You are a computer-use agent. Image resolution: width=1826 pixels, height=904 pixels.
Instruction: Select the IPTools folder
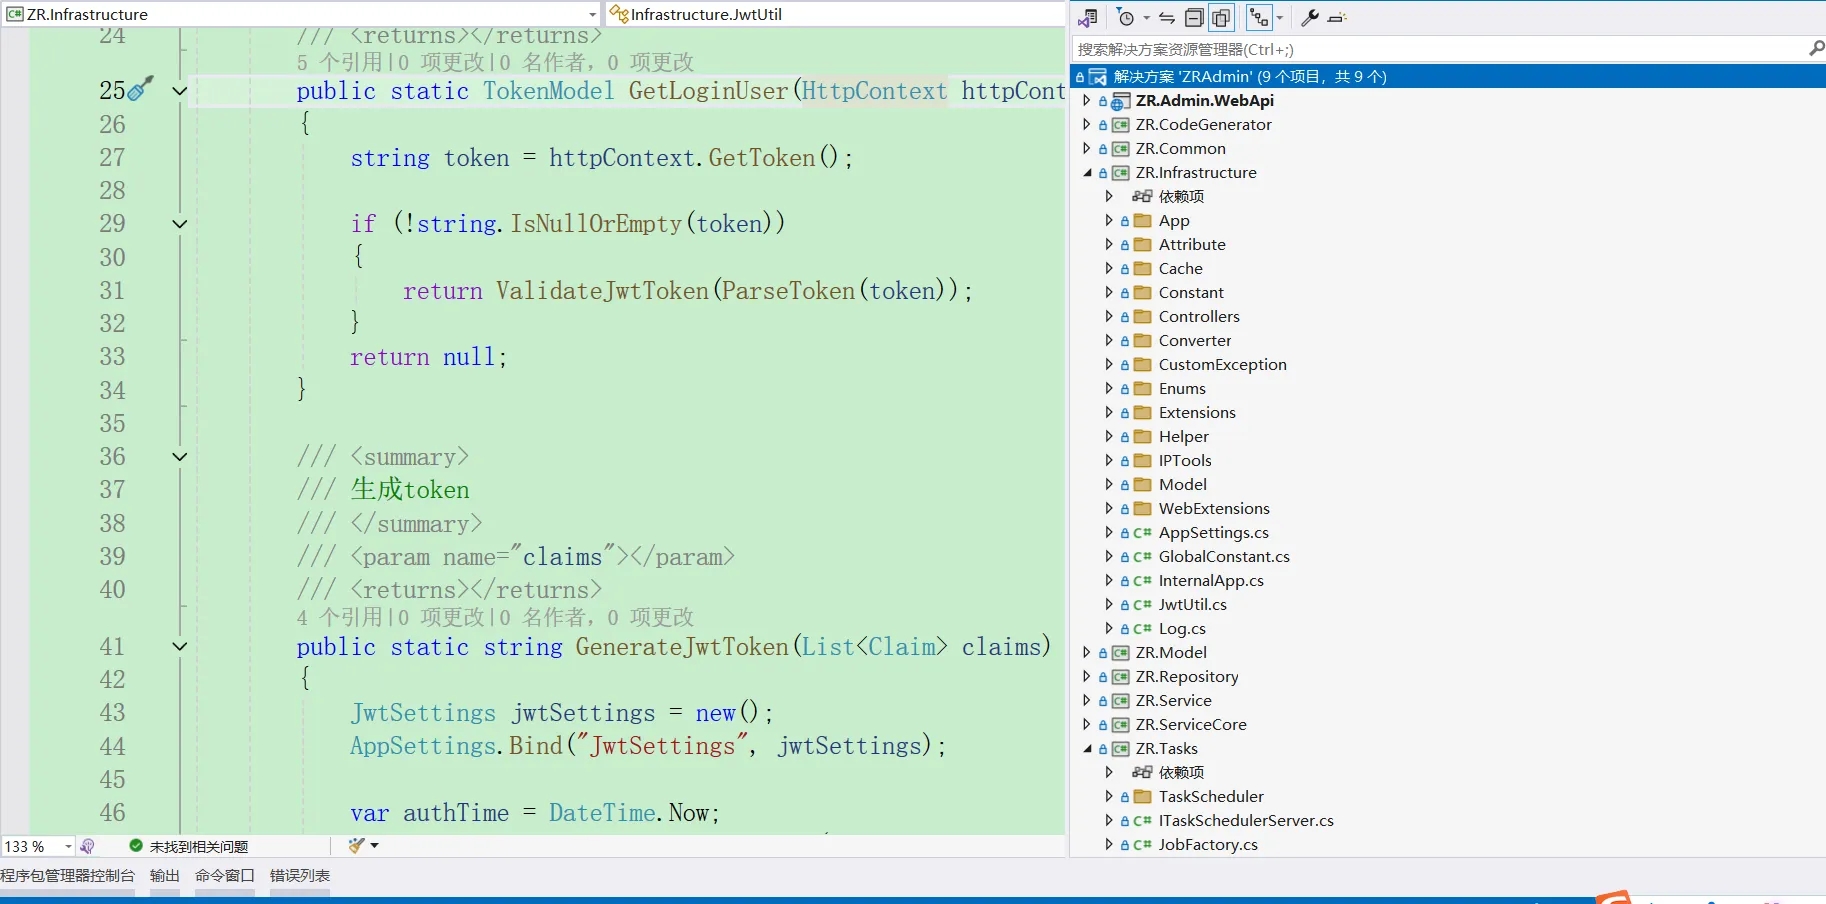click(1185, 460)
